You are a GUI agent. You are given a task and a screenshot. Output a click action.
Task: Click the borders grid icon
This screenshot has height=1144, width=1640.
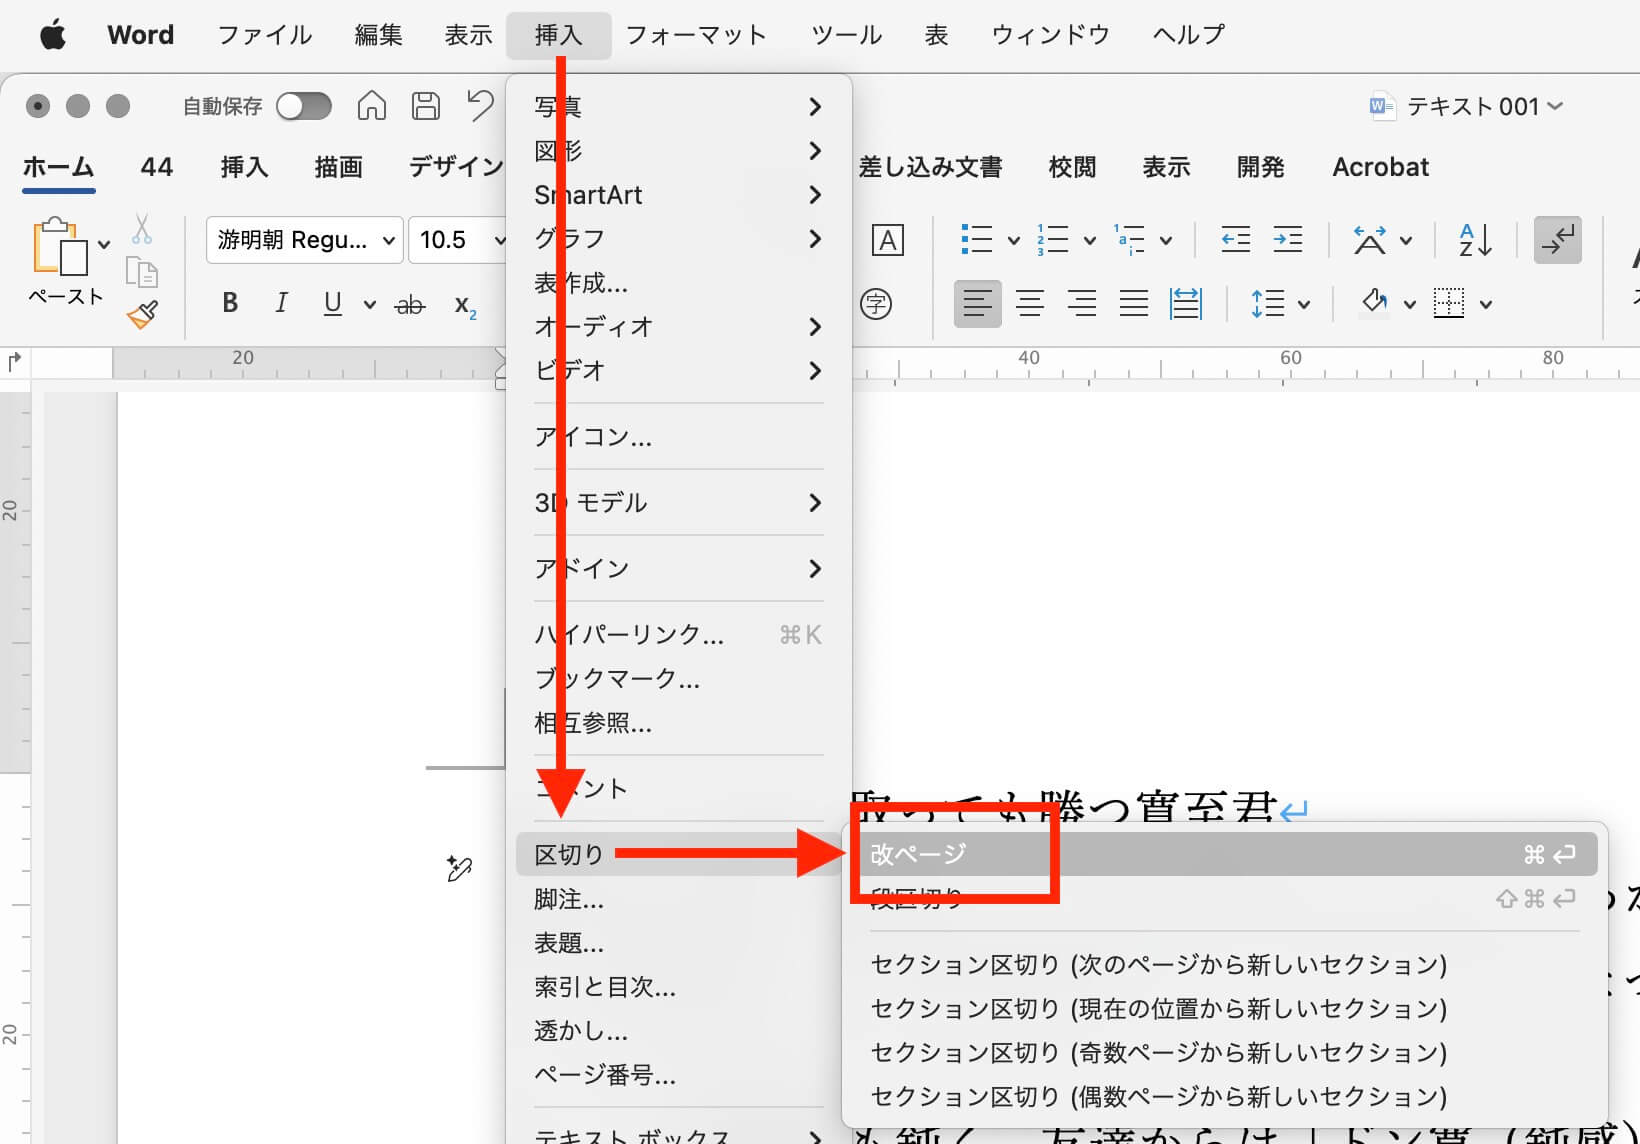pyautogui.click(x=1449, y=303)
